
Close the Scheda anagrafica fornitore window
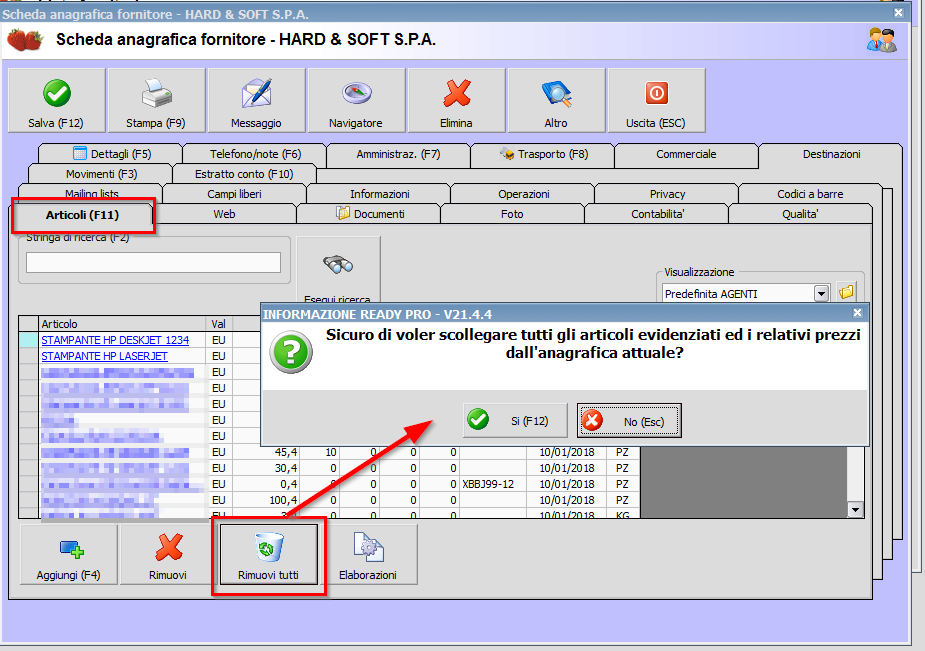[898, 12]
